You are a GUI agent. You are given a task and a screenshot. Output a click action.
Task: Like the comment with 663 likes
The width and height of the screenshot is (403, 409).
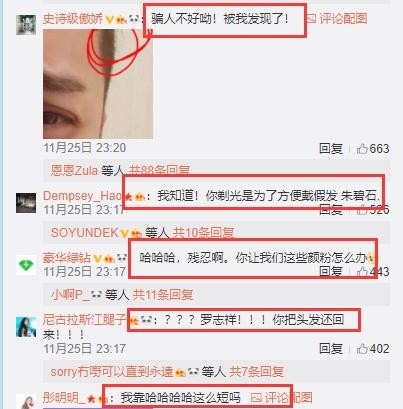coord(362,149)
